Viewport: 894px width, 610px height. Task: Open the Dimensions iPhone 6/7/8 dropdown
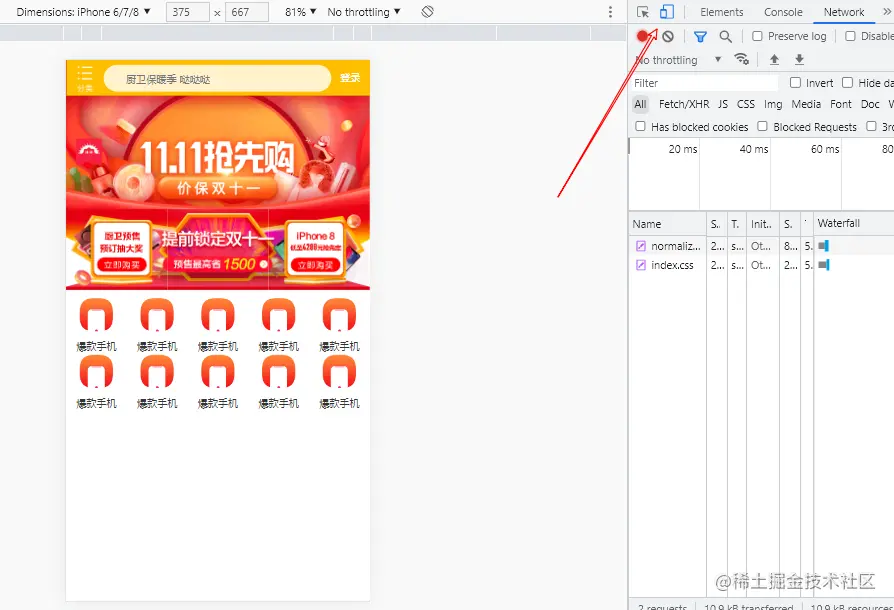coord(83,12)
